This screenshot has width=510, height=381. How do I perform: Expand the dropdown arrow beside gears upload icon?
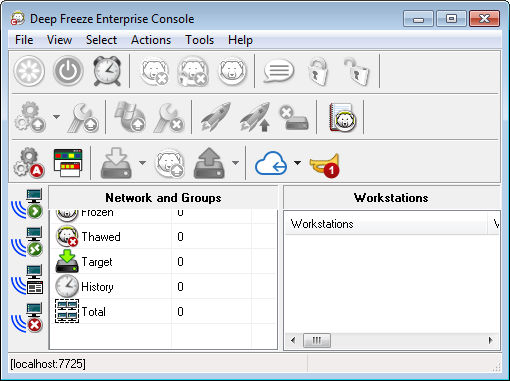click(x=57, y=117)
